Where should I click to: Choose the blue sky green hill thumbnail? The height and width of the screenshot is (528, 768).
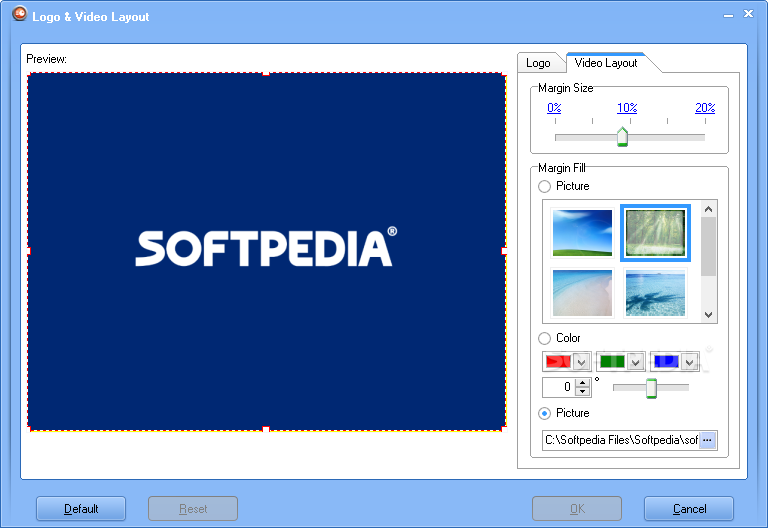tap(582, 233)
